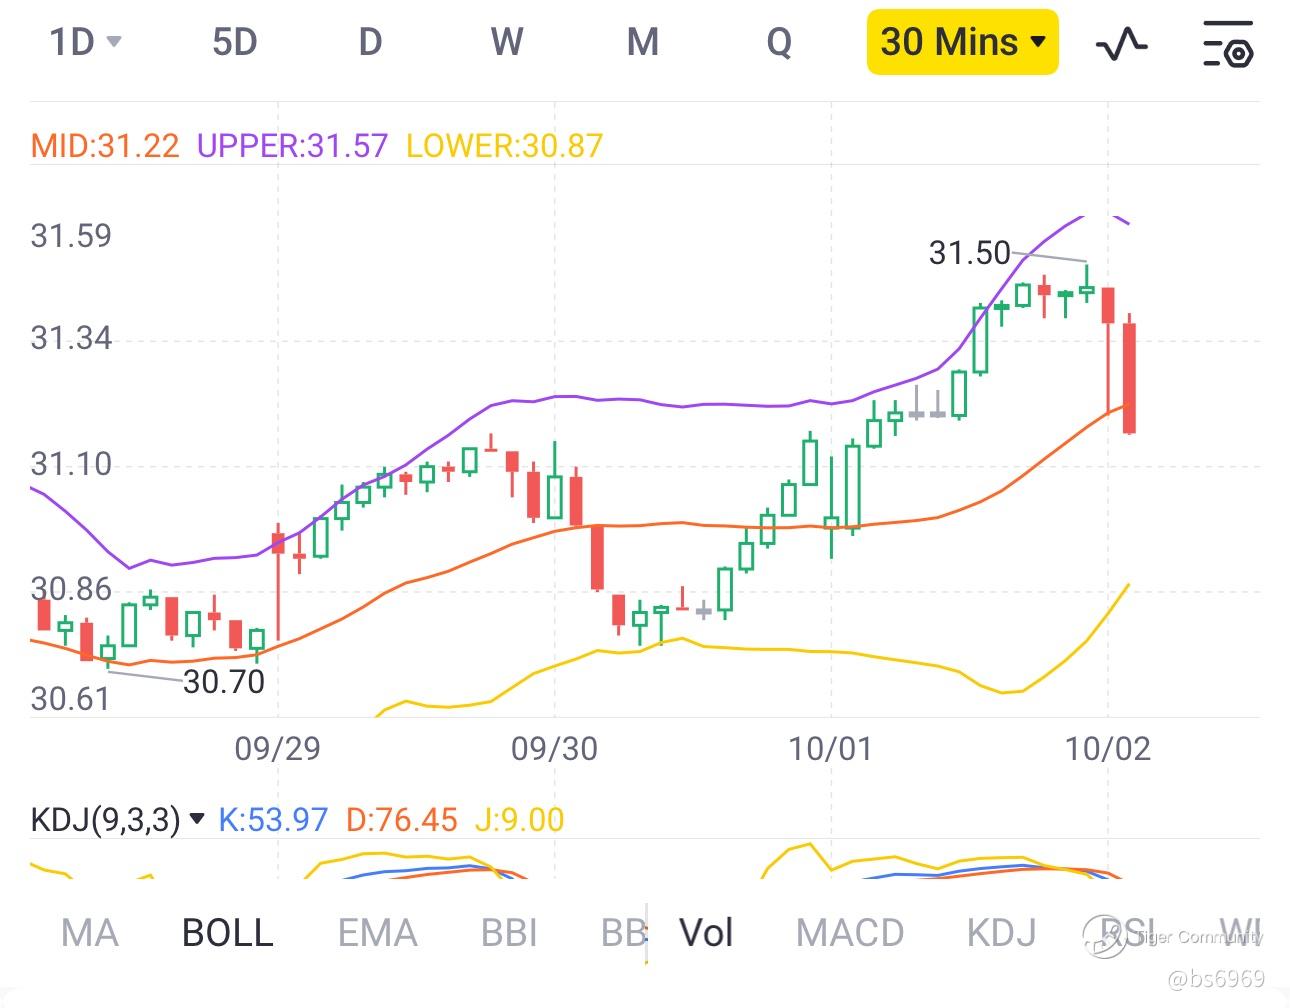Switch to the M monthly timeframe
The image size is (1290, 1008).
pos(642,42)
